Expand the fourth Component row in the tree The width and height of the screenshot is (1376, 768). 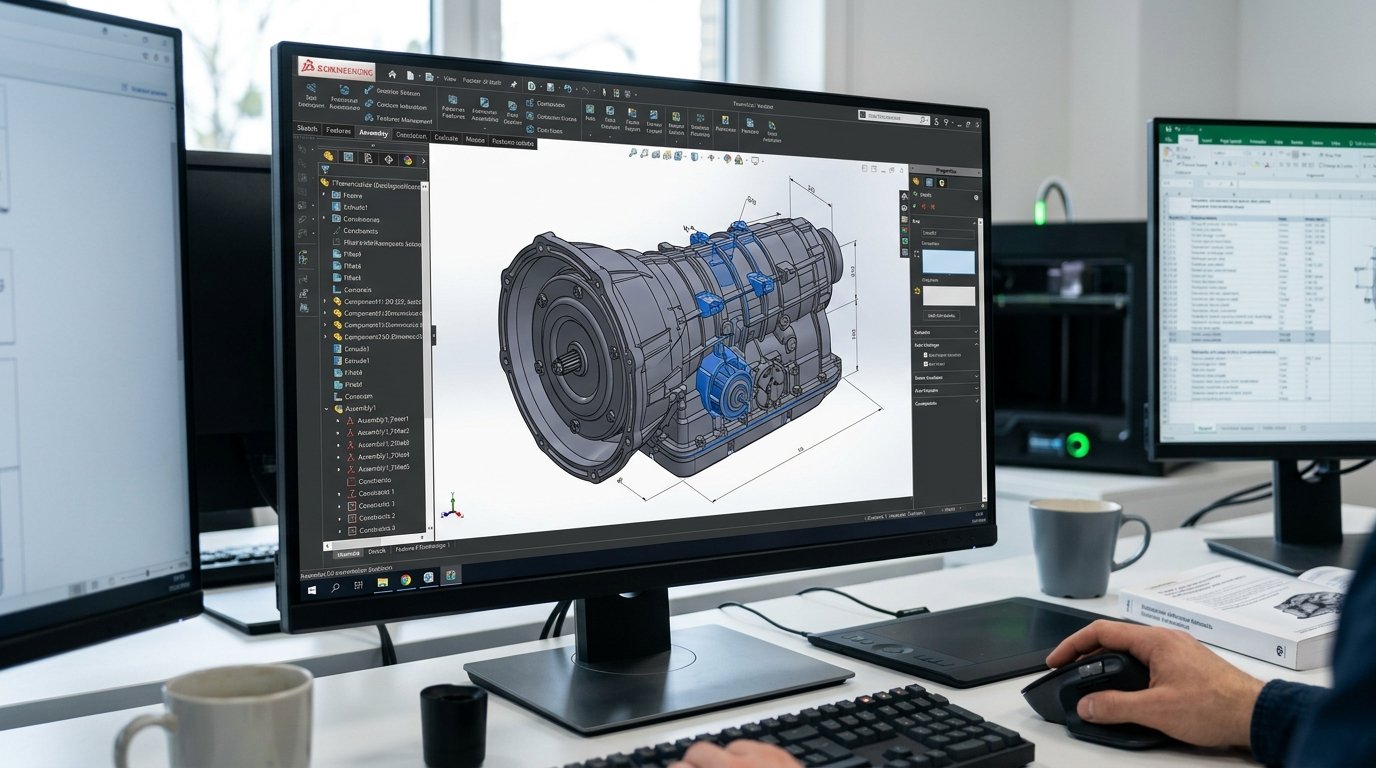325,336
